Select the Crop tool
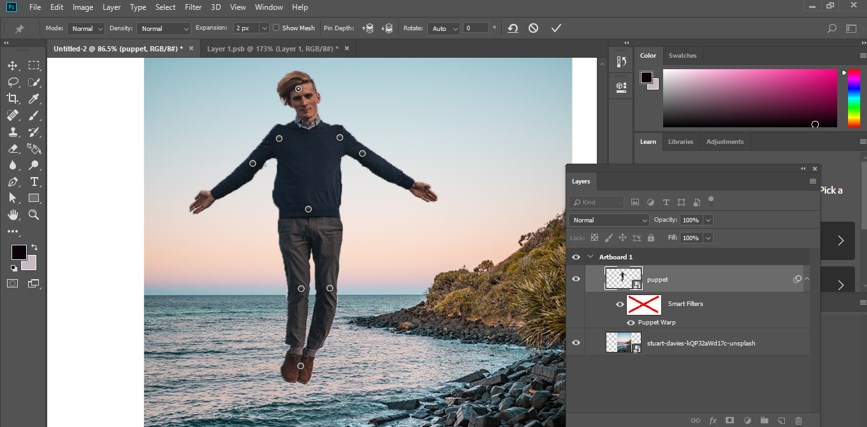The image size is (867, 427). pyautogui.click(x=13, y=98)
